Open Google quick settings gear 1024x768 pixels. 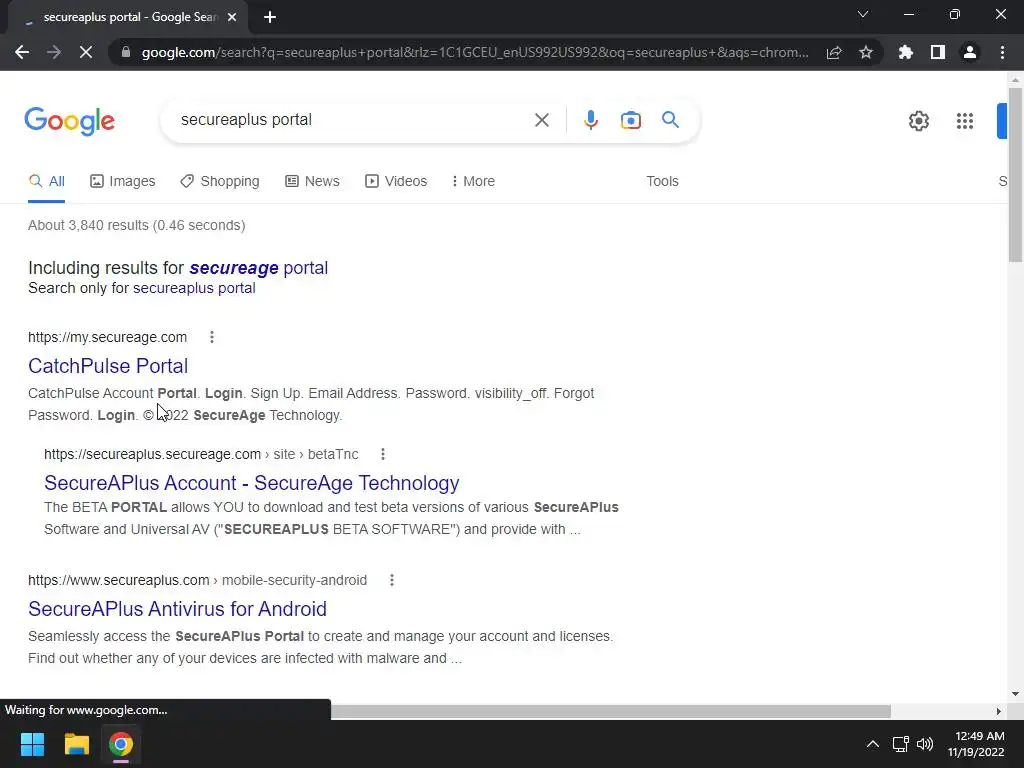point(919,121)
